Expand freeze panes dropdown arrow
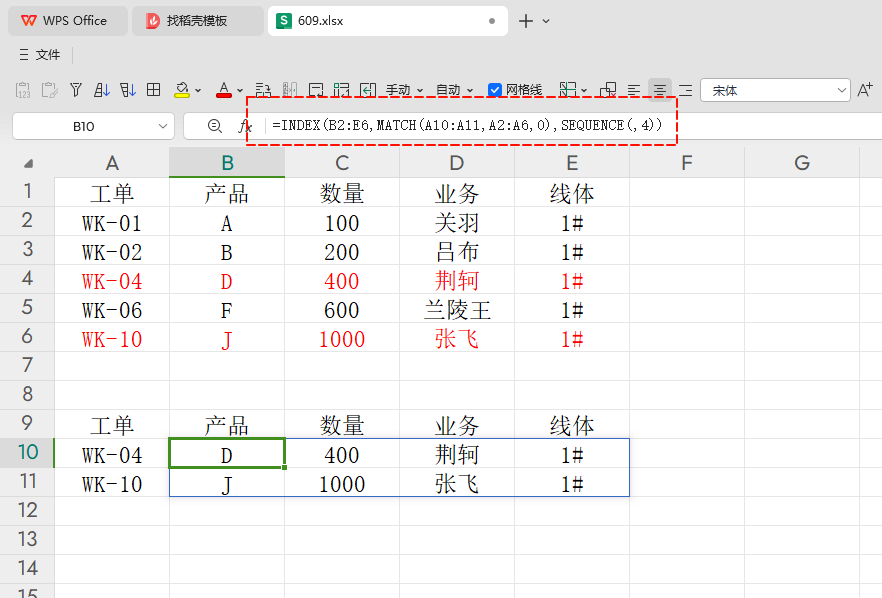The height and width of the screenshot is (598, 882). coord(584,90)
